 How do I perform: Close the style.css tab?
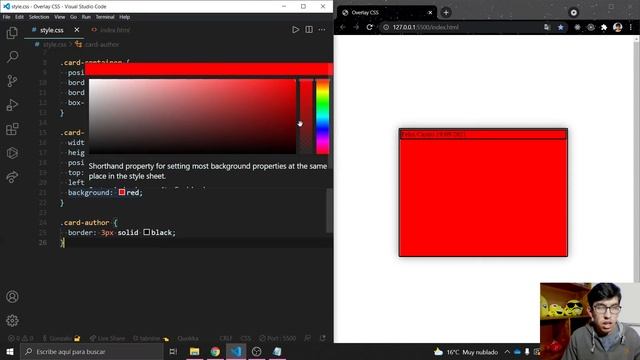[x=77, y=30]
